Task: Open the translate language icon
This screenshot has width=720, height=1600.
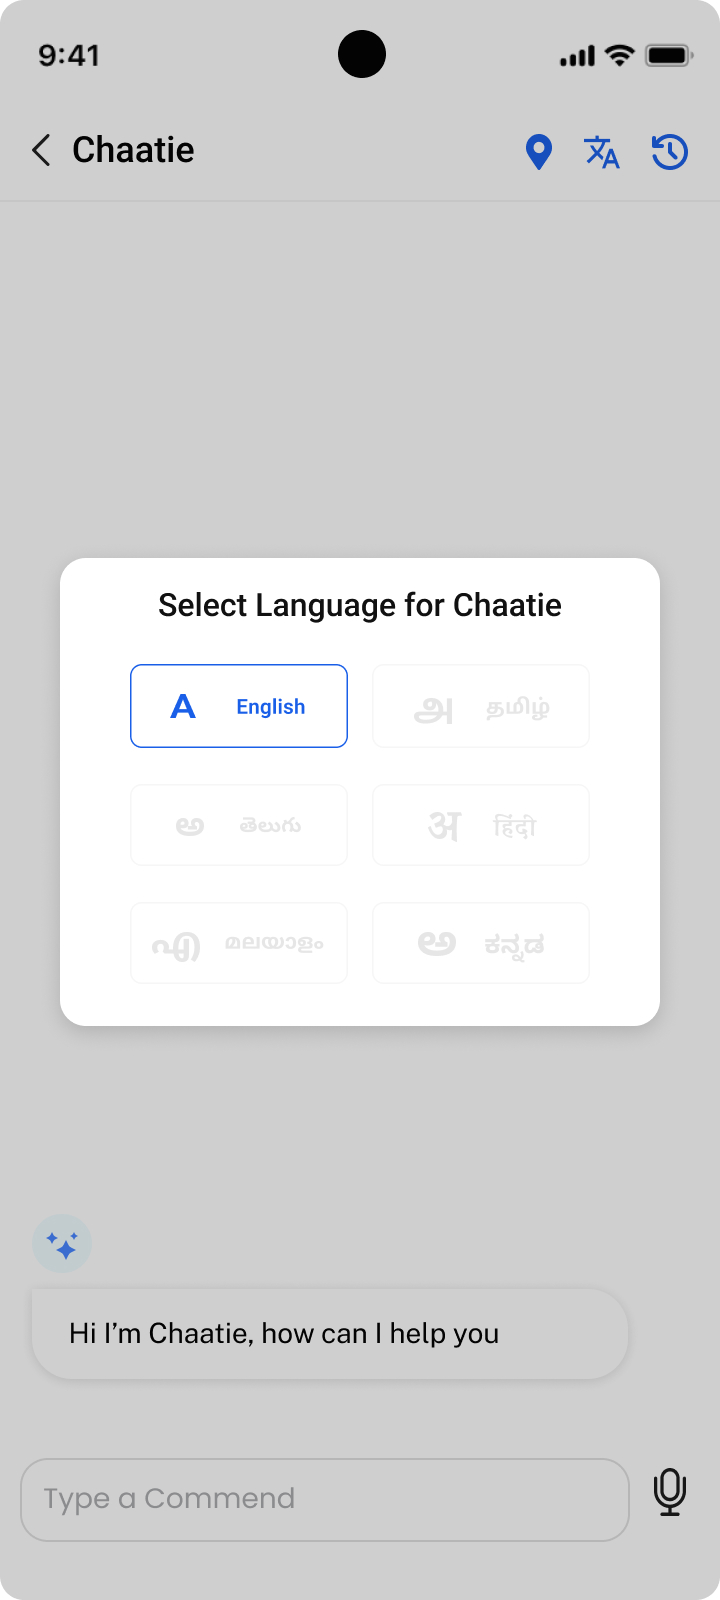Action: 602,152
